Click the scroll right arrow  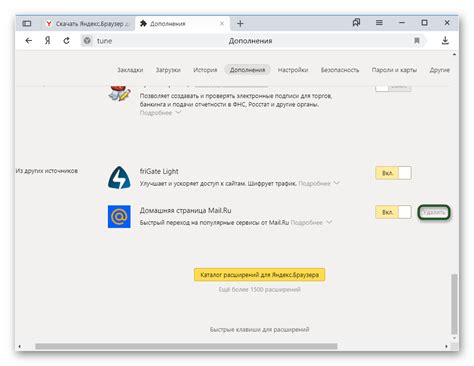[446, 347]
